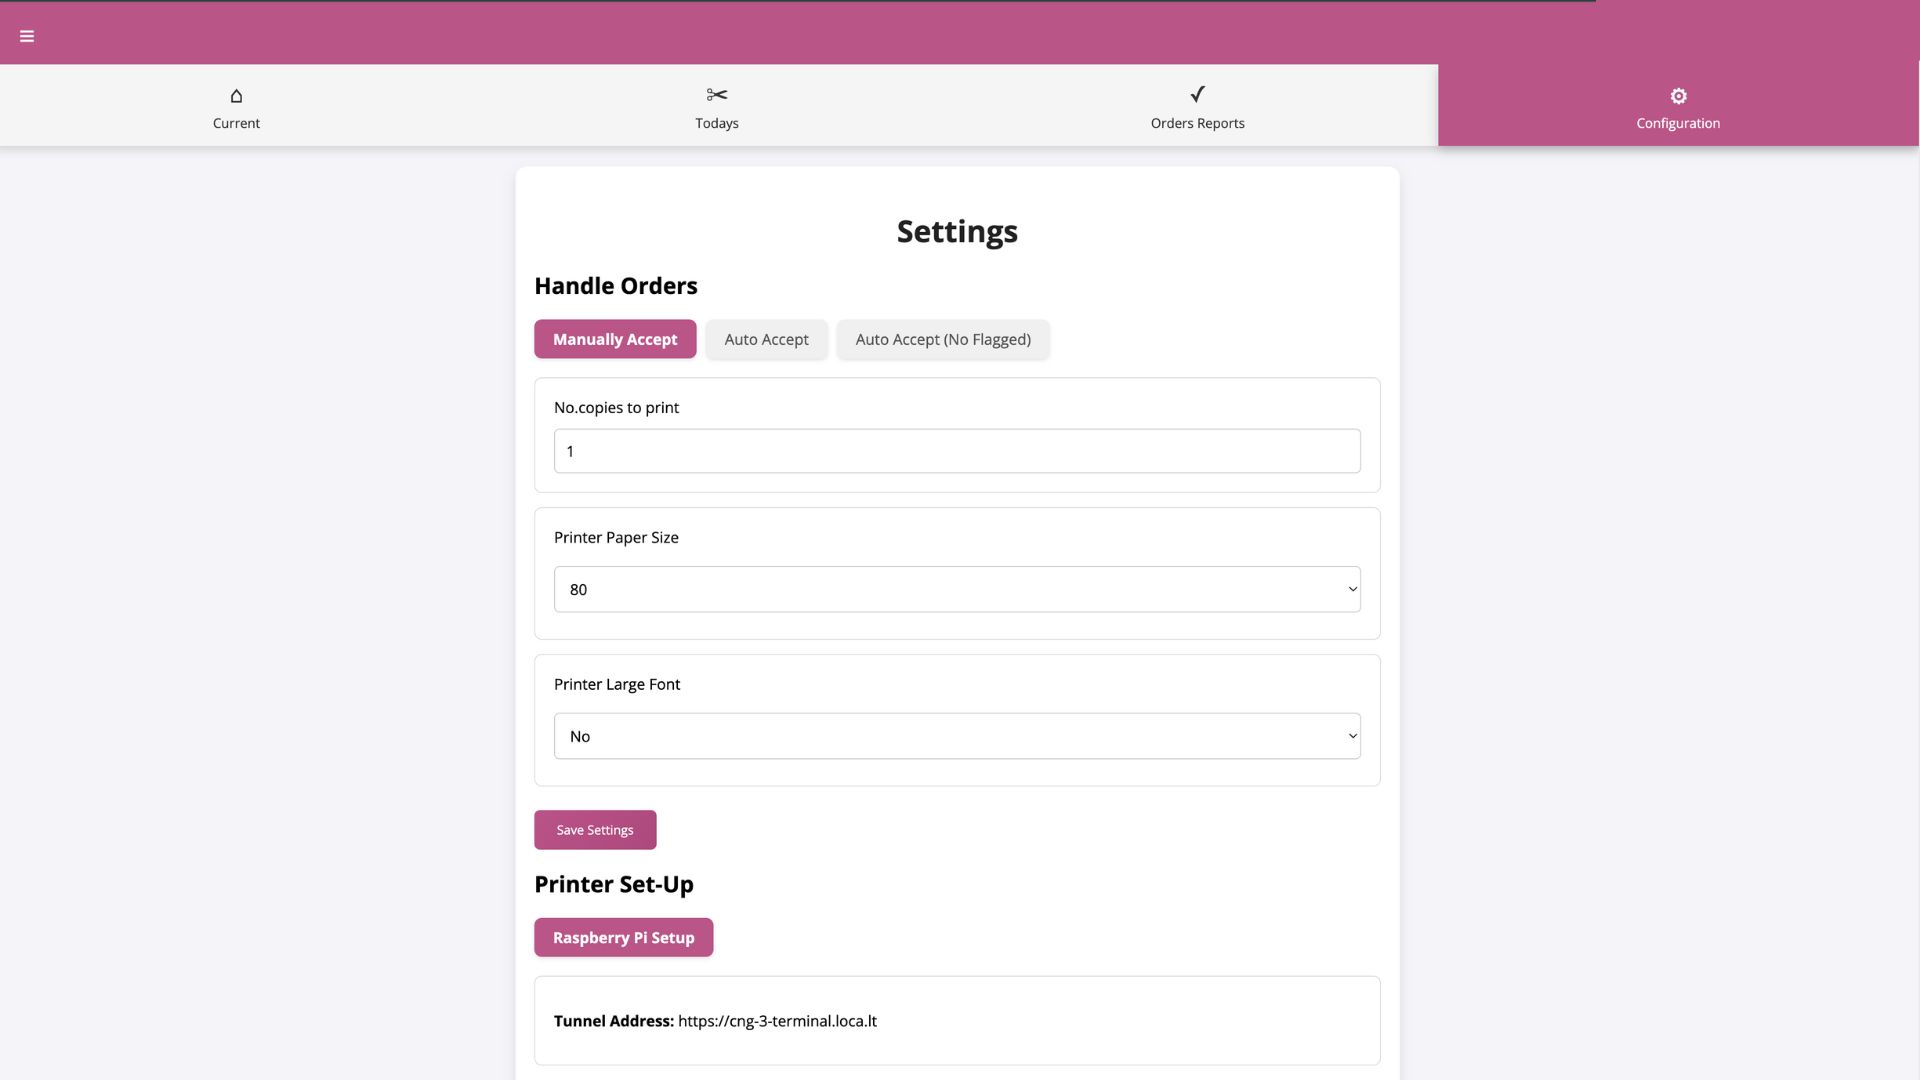Open the Current tab label

pyautogui.click(x=236, y=123)
